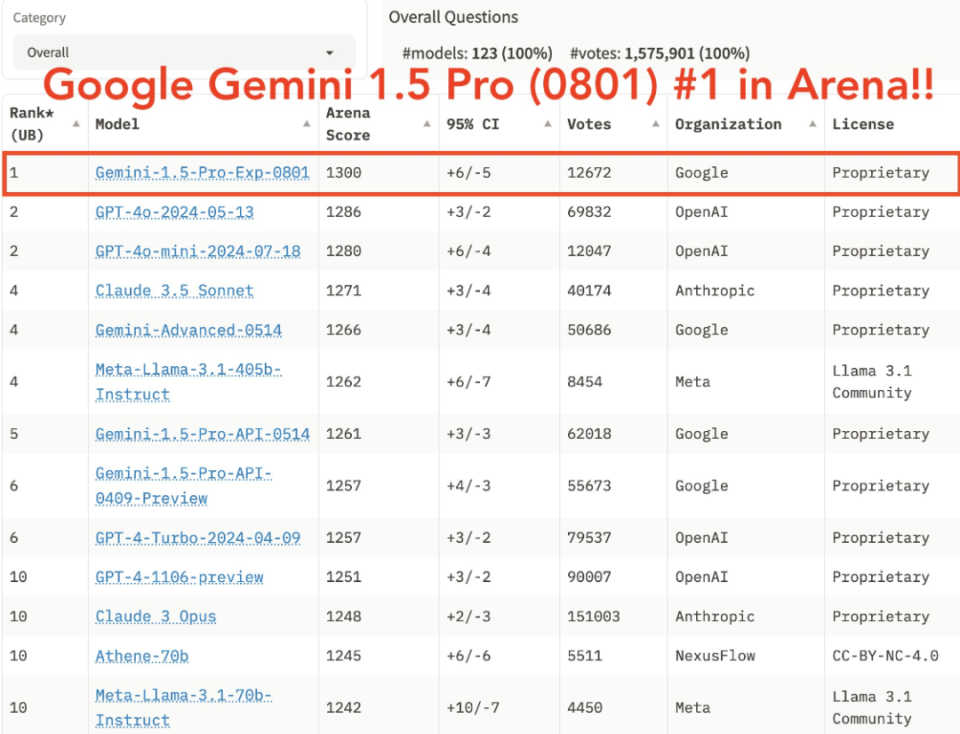
Task: Open the Gemini-Advanced-0514 link
Action: [x=188, y=330]
